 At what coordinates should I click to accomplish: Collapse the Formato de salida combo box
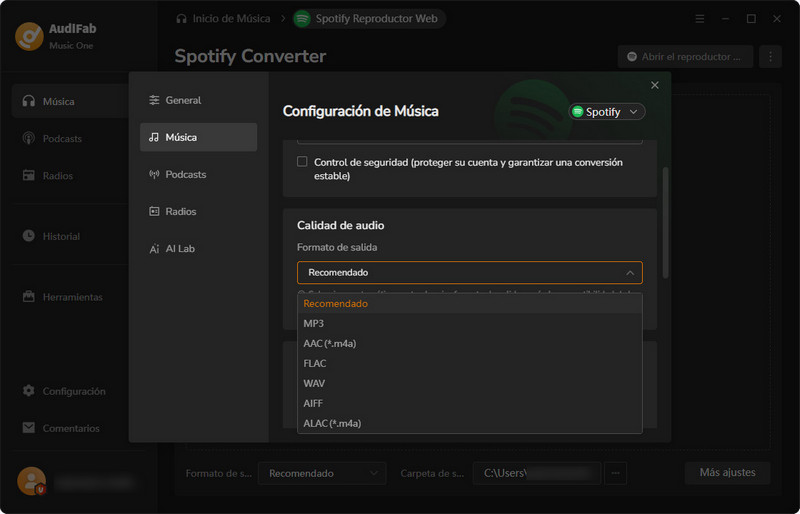pos(470,273)
